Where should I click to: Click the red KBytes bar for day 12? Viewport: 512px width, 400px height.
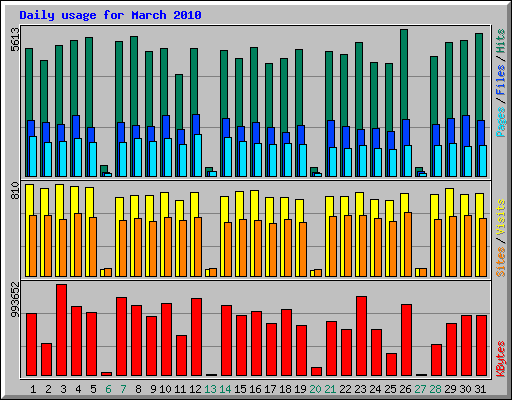(x=196, y=337)
